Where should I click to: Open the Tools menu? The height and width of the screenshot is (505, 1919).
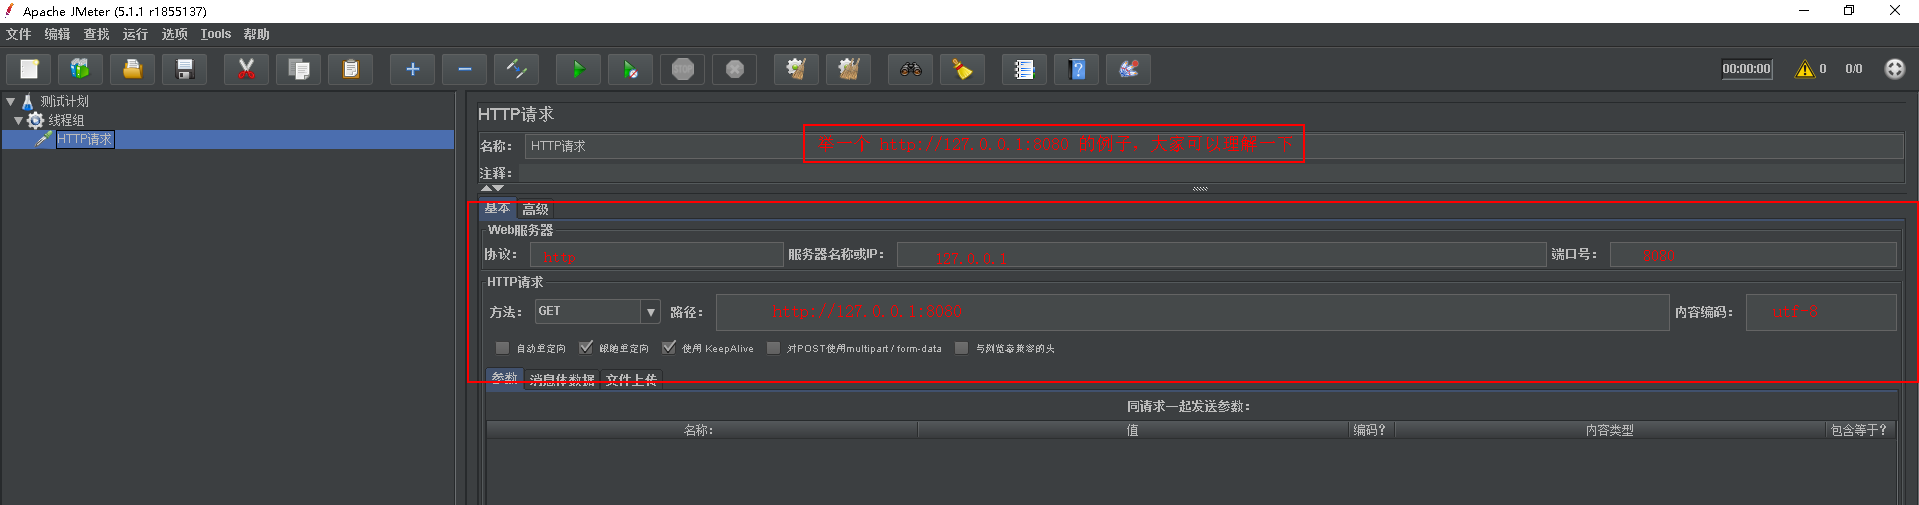pyautogui.click(x=215, y=34)
